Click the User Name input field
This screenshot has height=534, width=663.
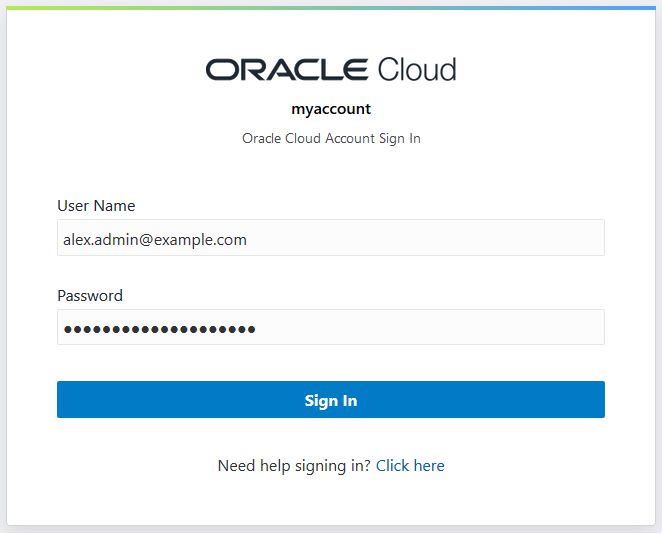click(x=331, y=238)
